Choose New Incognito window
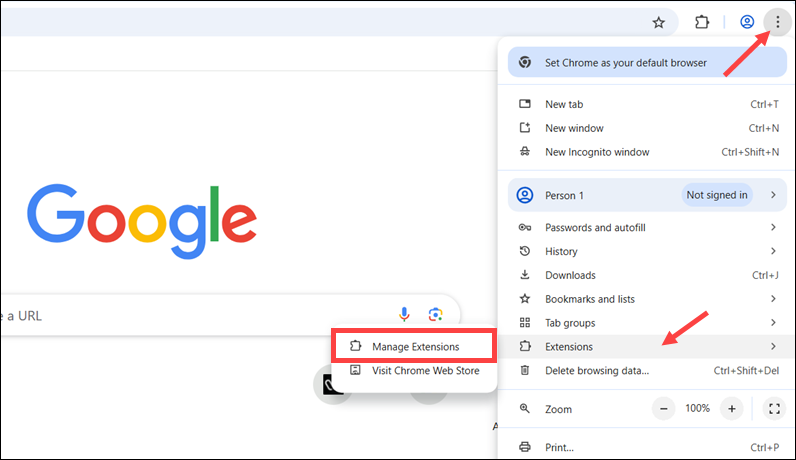This screenshot has height=460, width=796. (x=647, y=152)
